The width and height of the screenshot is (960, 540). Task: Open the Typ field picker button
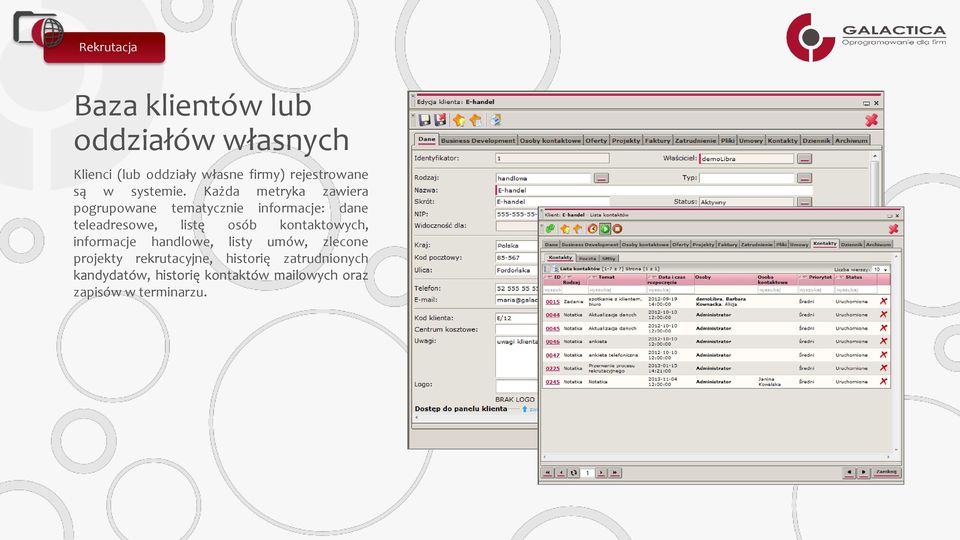coord(804,178)
